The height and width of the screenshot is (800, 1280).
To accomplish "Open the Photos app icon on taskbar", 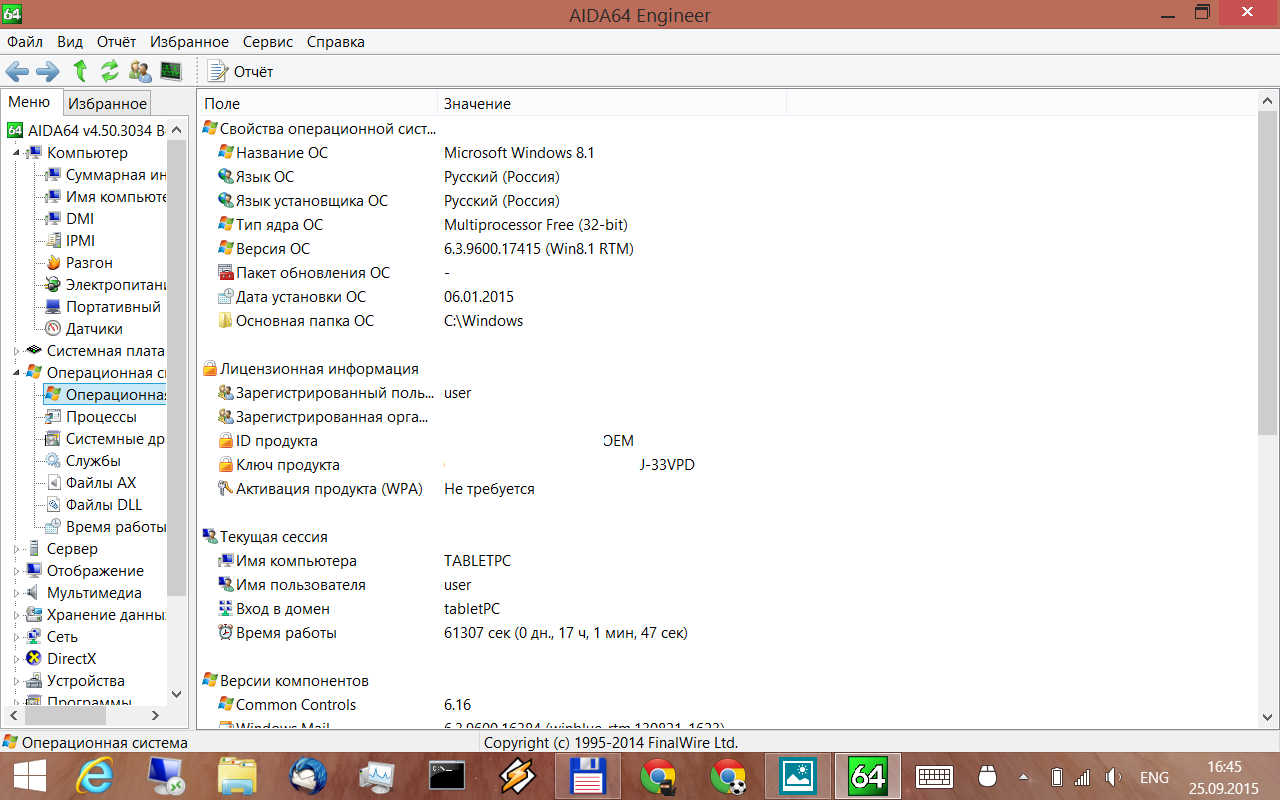I will 799,776.
